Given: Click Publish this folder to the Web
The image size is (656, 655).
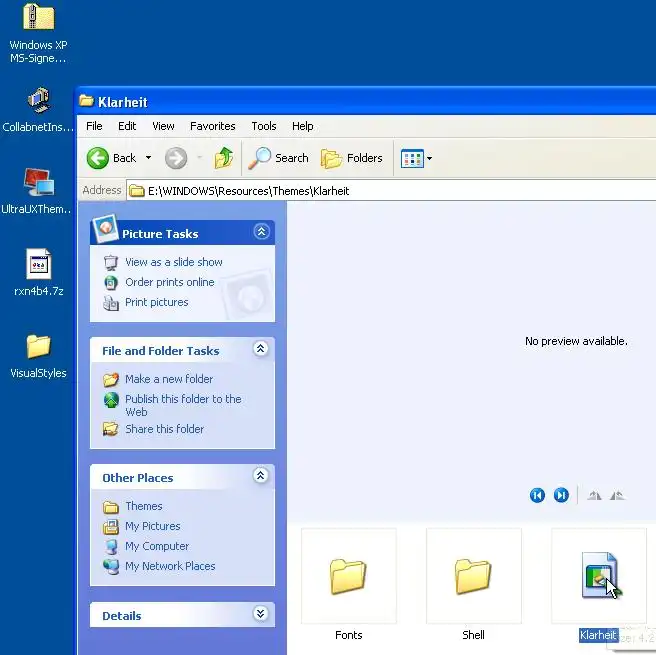Looking at the screenshot, I should point(183,405).
